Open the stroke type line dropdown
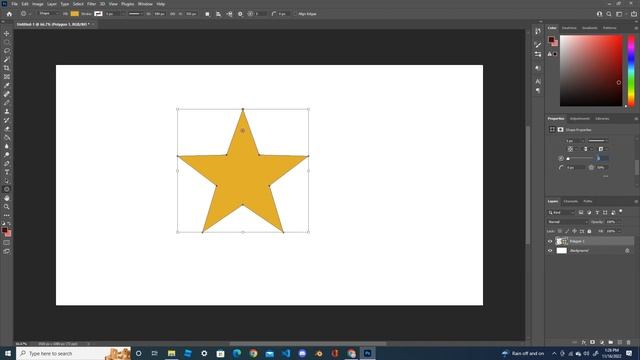This screenshot has height=360, width=640. pos(136,14)
